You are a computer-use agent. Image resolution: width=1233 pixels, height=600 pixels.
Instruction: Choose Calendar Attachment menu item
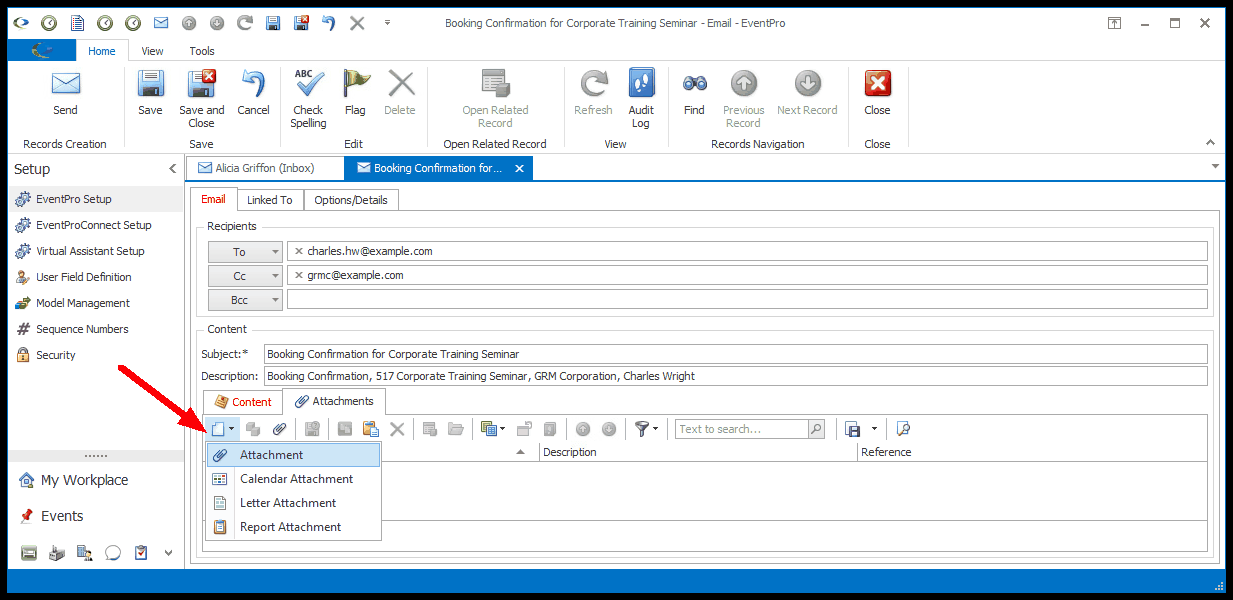[x=293, y=479]
